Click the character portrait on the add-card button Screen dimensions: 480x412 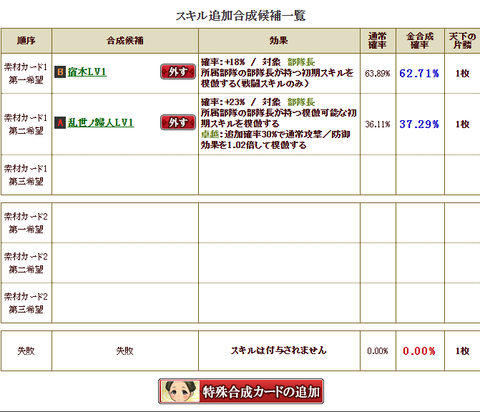coord(180,391)
